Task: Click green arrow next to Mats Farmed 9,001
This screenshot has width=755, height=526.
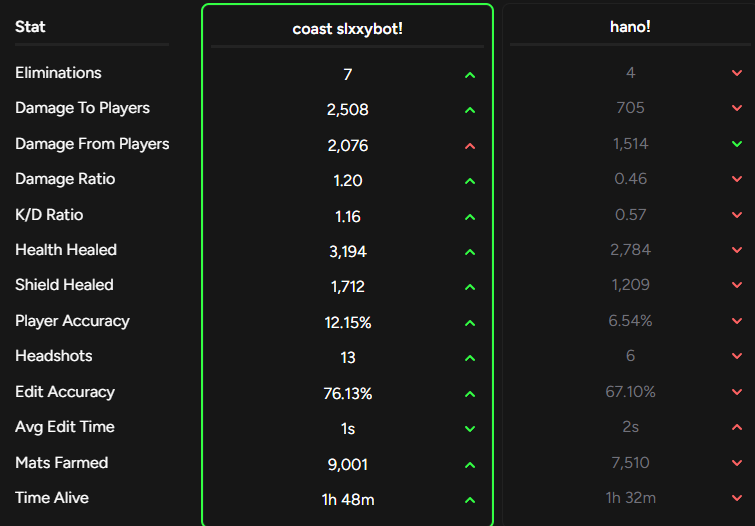Action: coord(470,465)
